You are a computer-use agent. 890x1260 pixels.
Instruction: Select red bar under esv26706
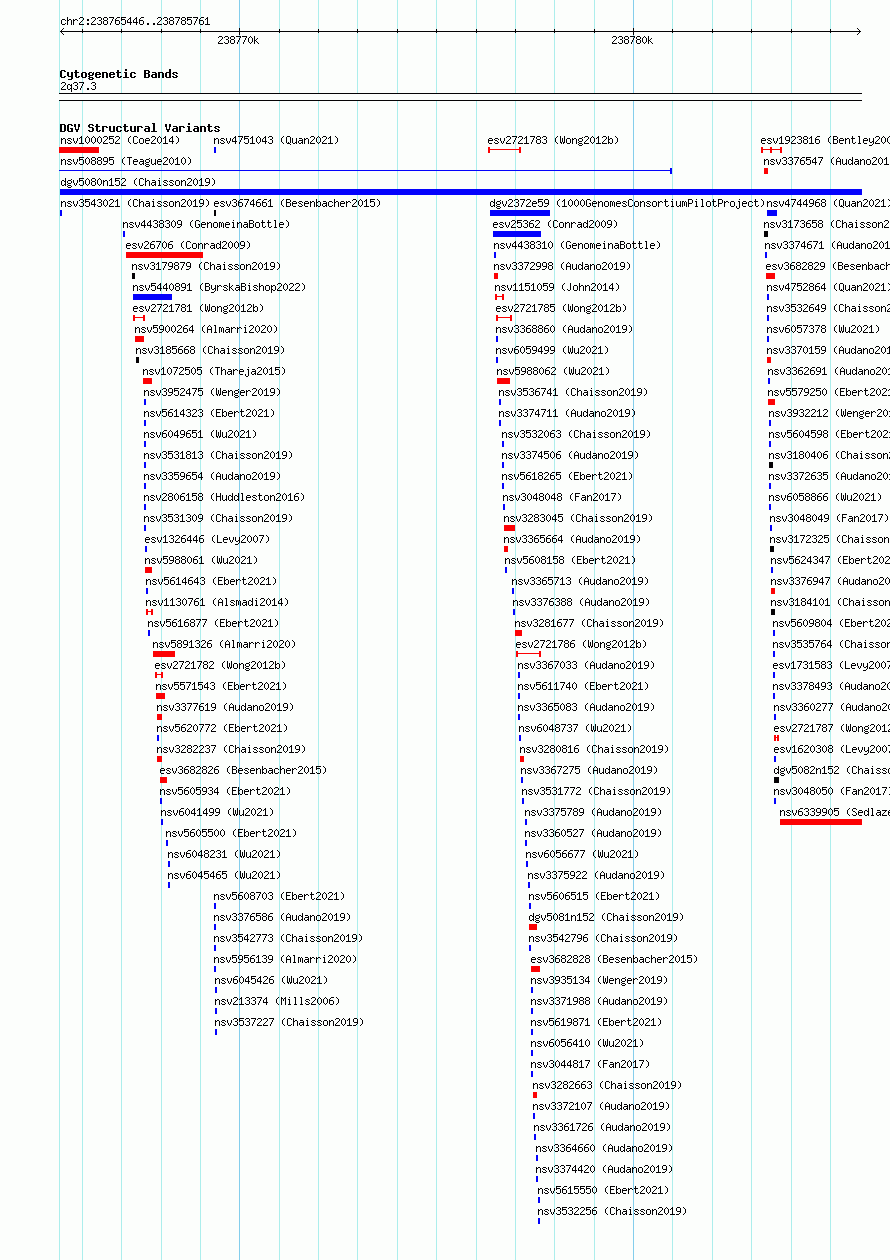(164, 255)
